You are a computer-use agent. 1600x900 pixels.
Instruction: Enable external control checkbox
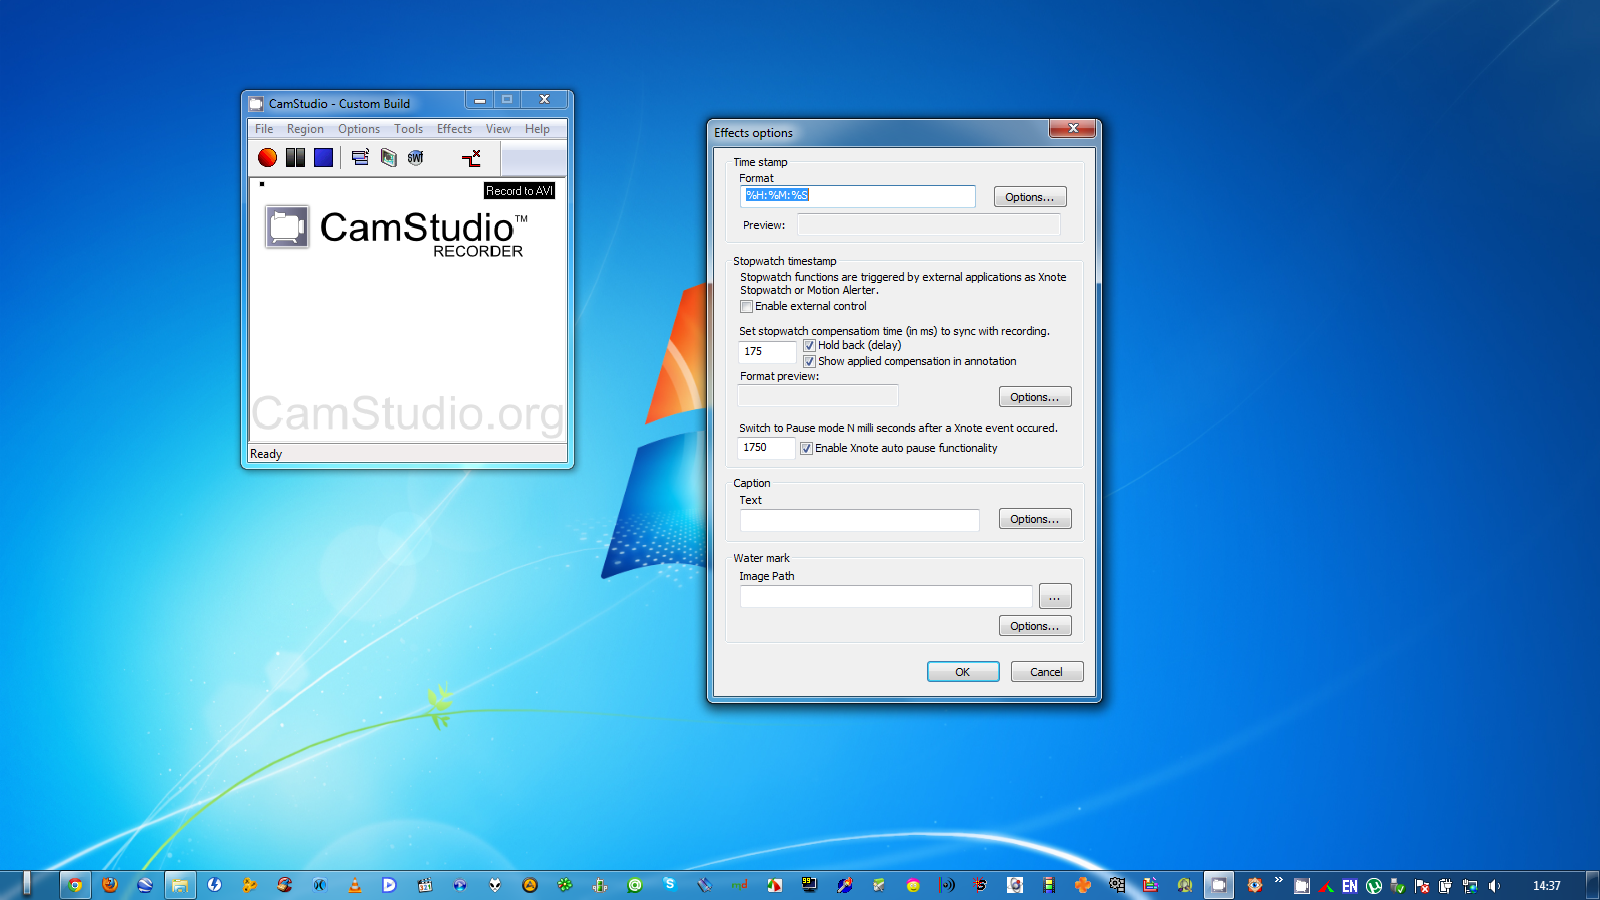747,307
